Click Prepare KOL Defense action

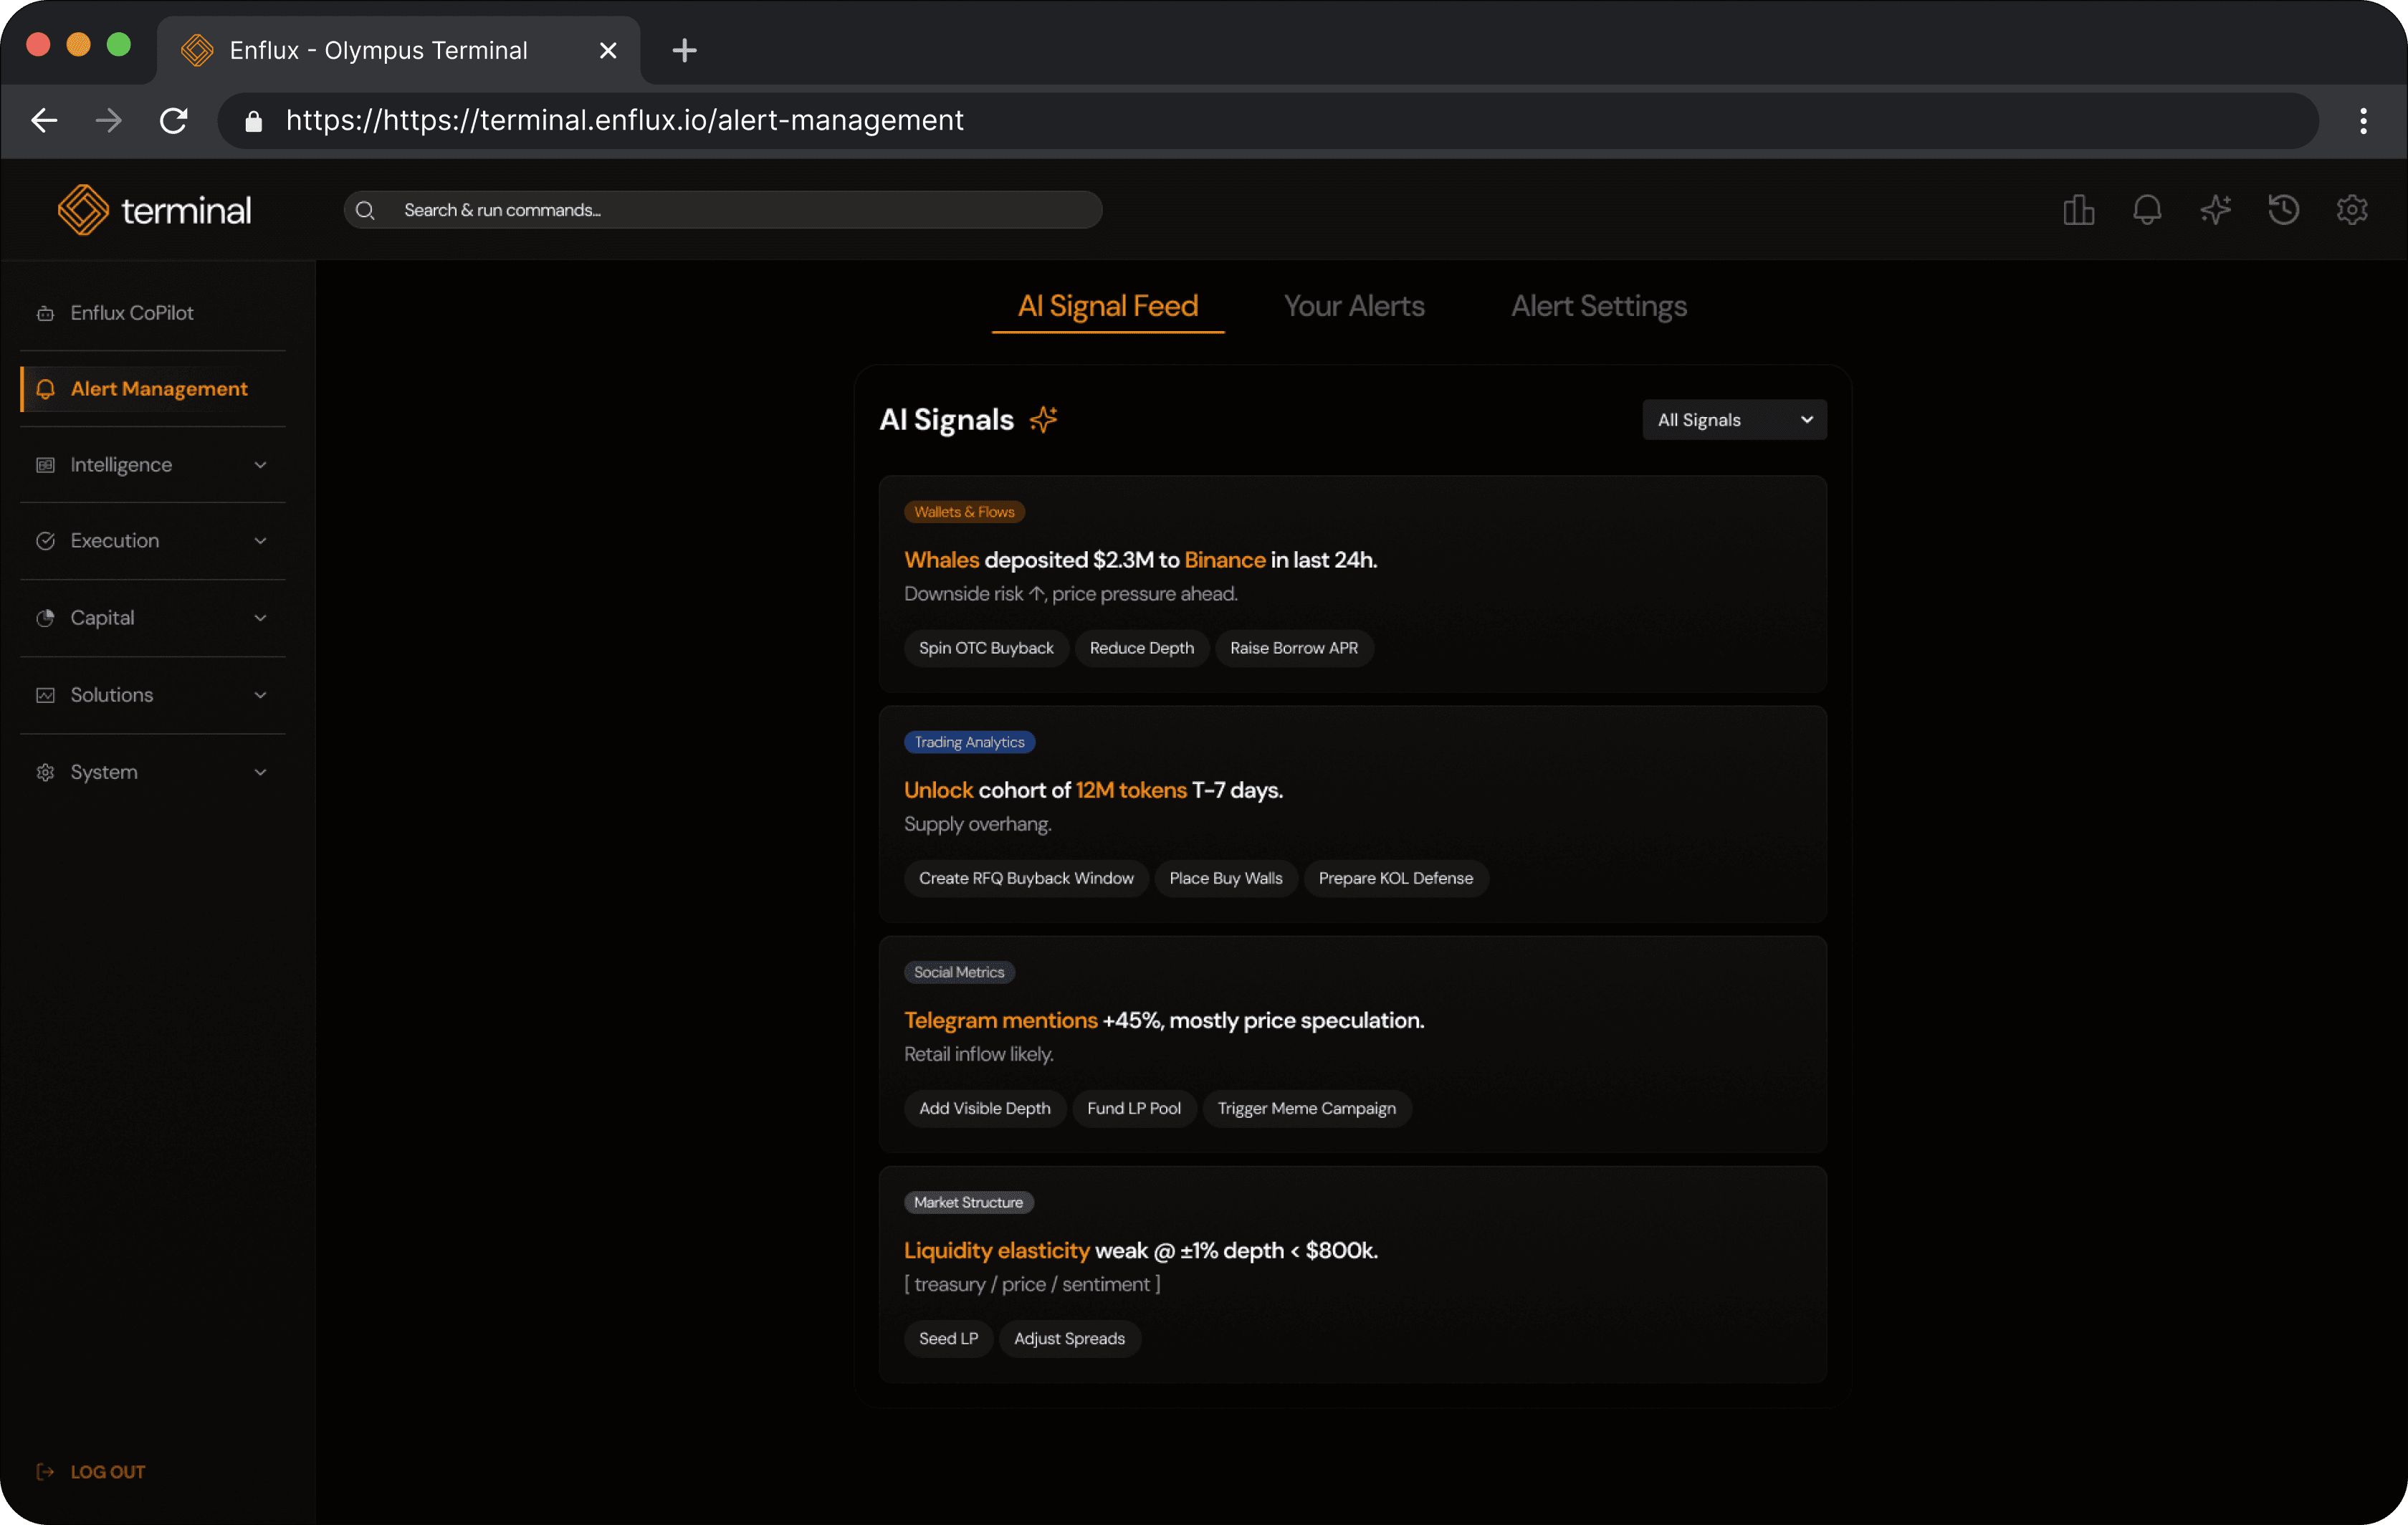[x=1395, y=878]
